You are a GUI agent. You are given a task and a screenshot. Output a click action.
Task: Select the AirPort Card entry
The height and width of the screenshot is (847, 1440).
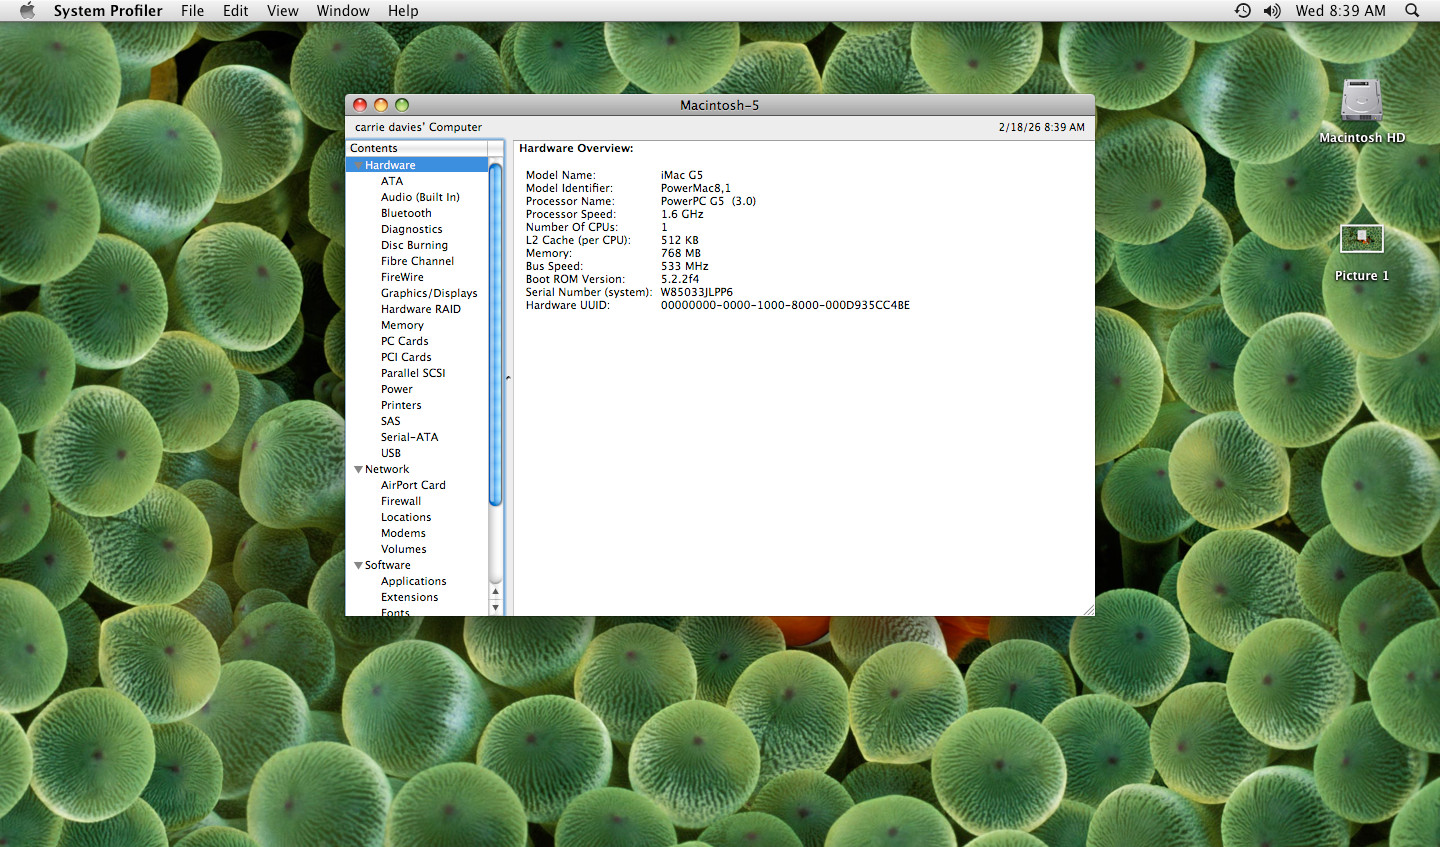[413, 485]
